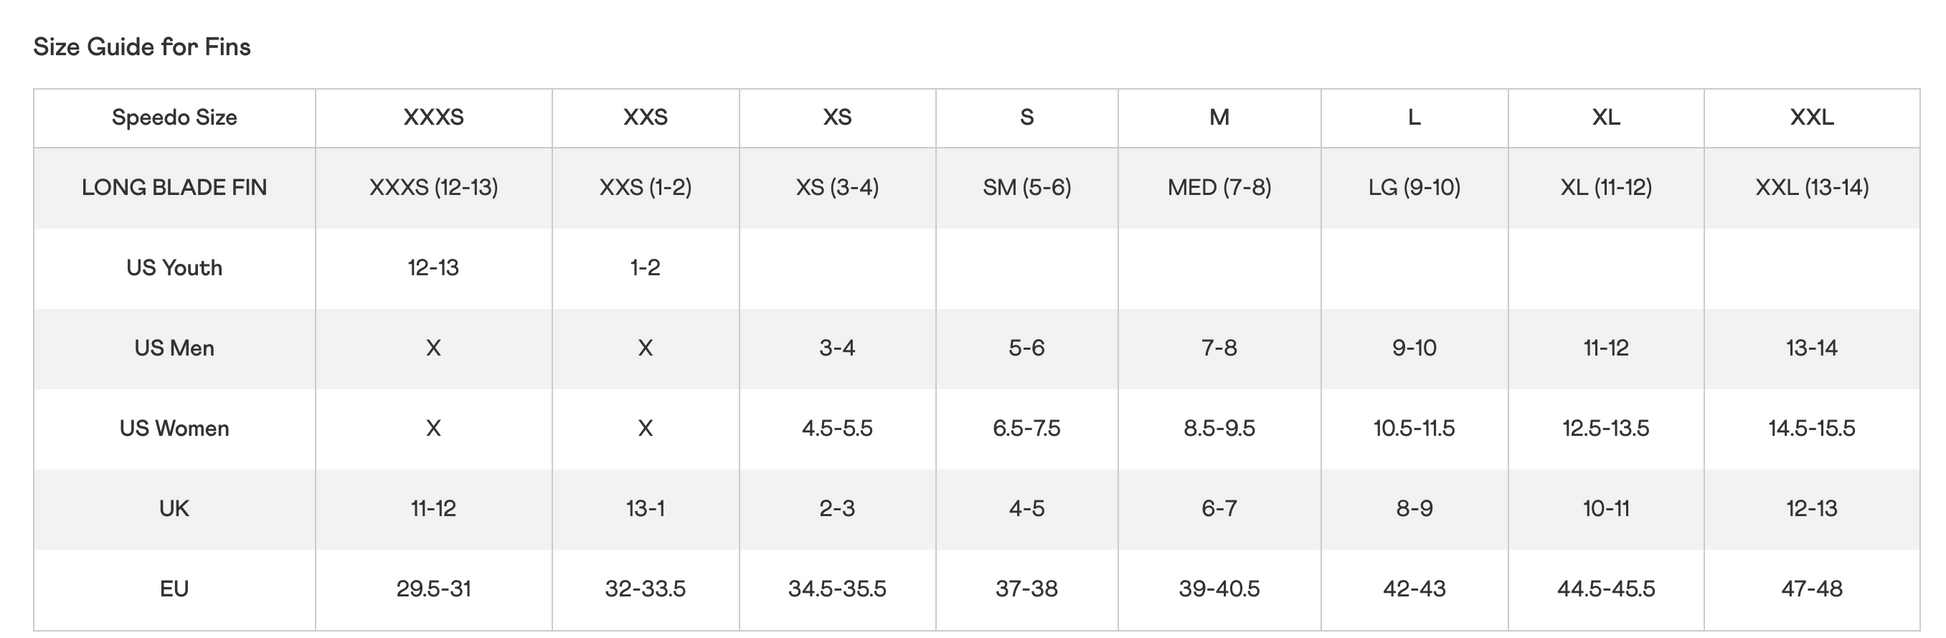Select the EU size "47-48" cell
1946x638 pixels.
(1811, 588)
